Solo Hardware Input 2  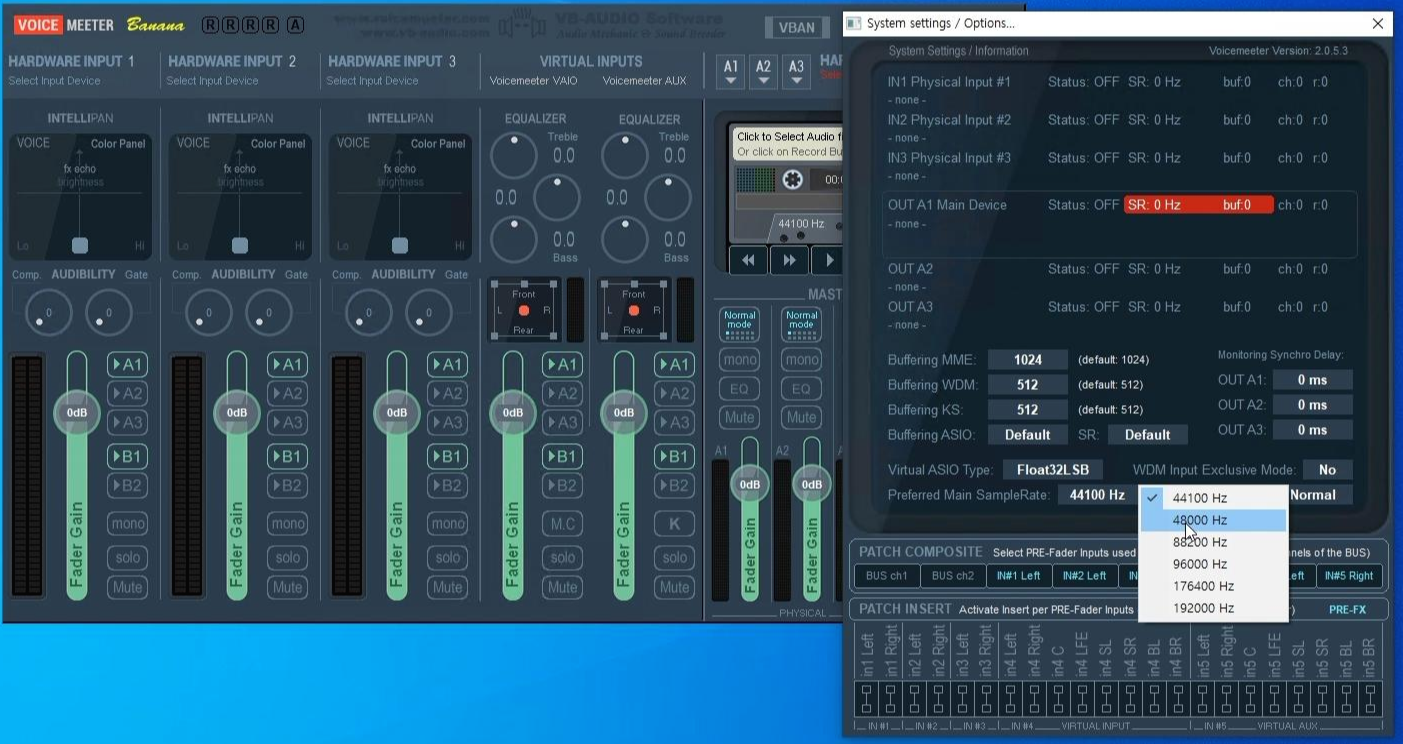pos(287,558)
